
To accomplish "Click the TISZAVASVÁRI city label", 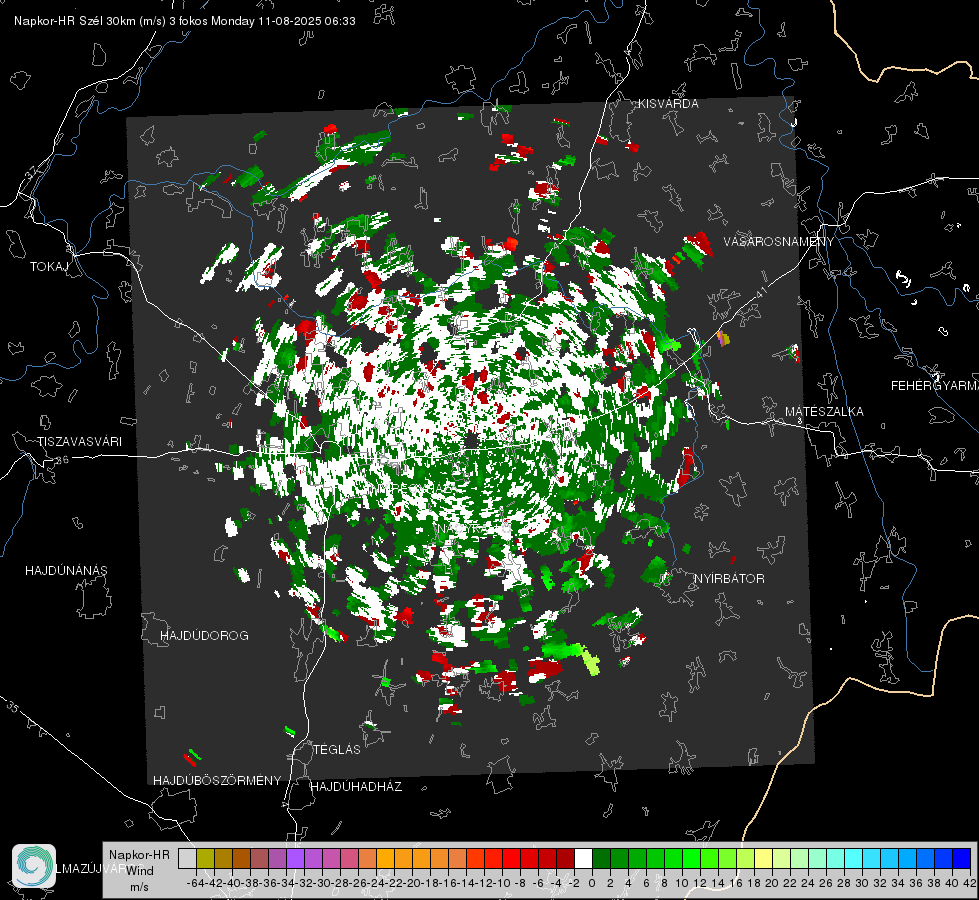I will [79, 442].
